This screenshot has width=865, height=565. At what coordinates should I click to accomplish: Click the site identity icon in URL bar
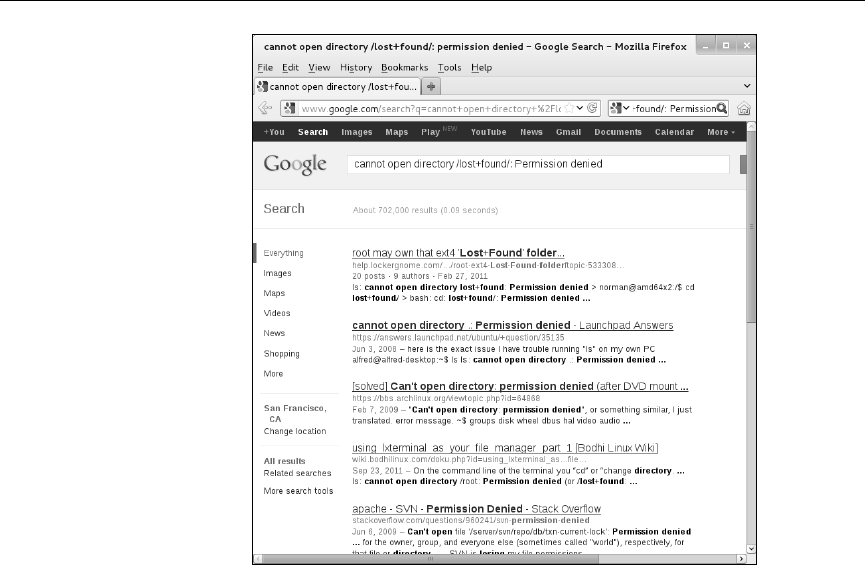pyautogui.click(x=290, y=109)
